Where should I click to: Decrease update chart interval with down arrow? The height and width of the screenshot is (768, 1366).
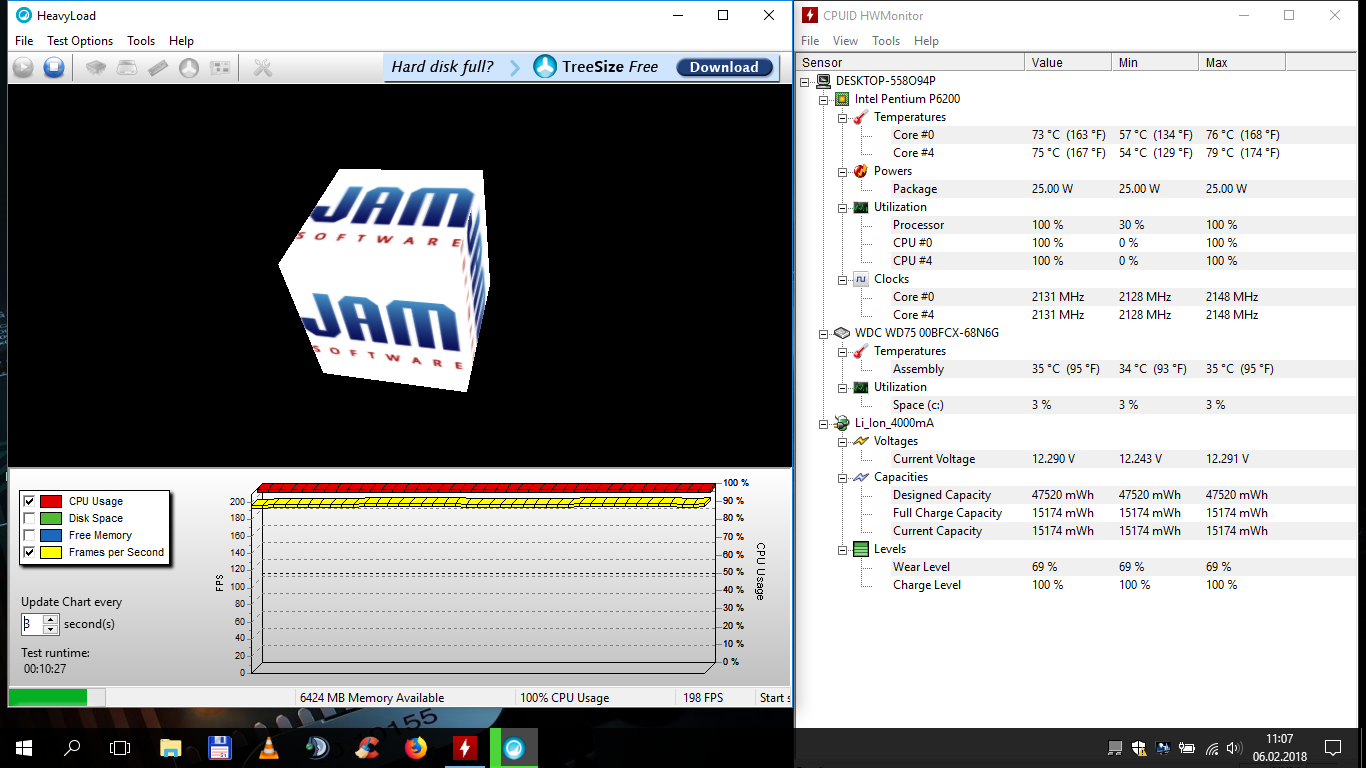(x=50, y=629)
